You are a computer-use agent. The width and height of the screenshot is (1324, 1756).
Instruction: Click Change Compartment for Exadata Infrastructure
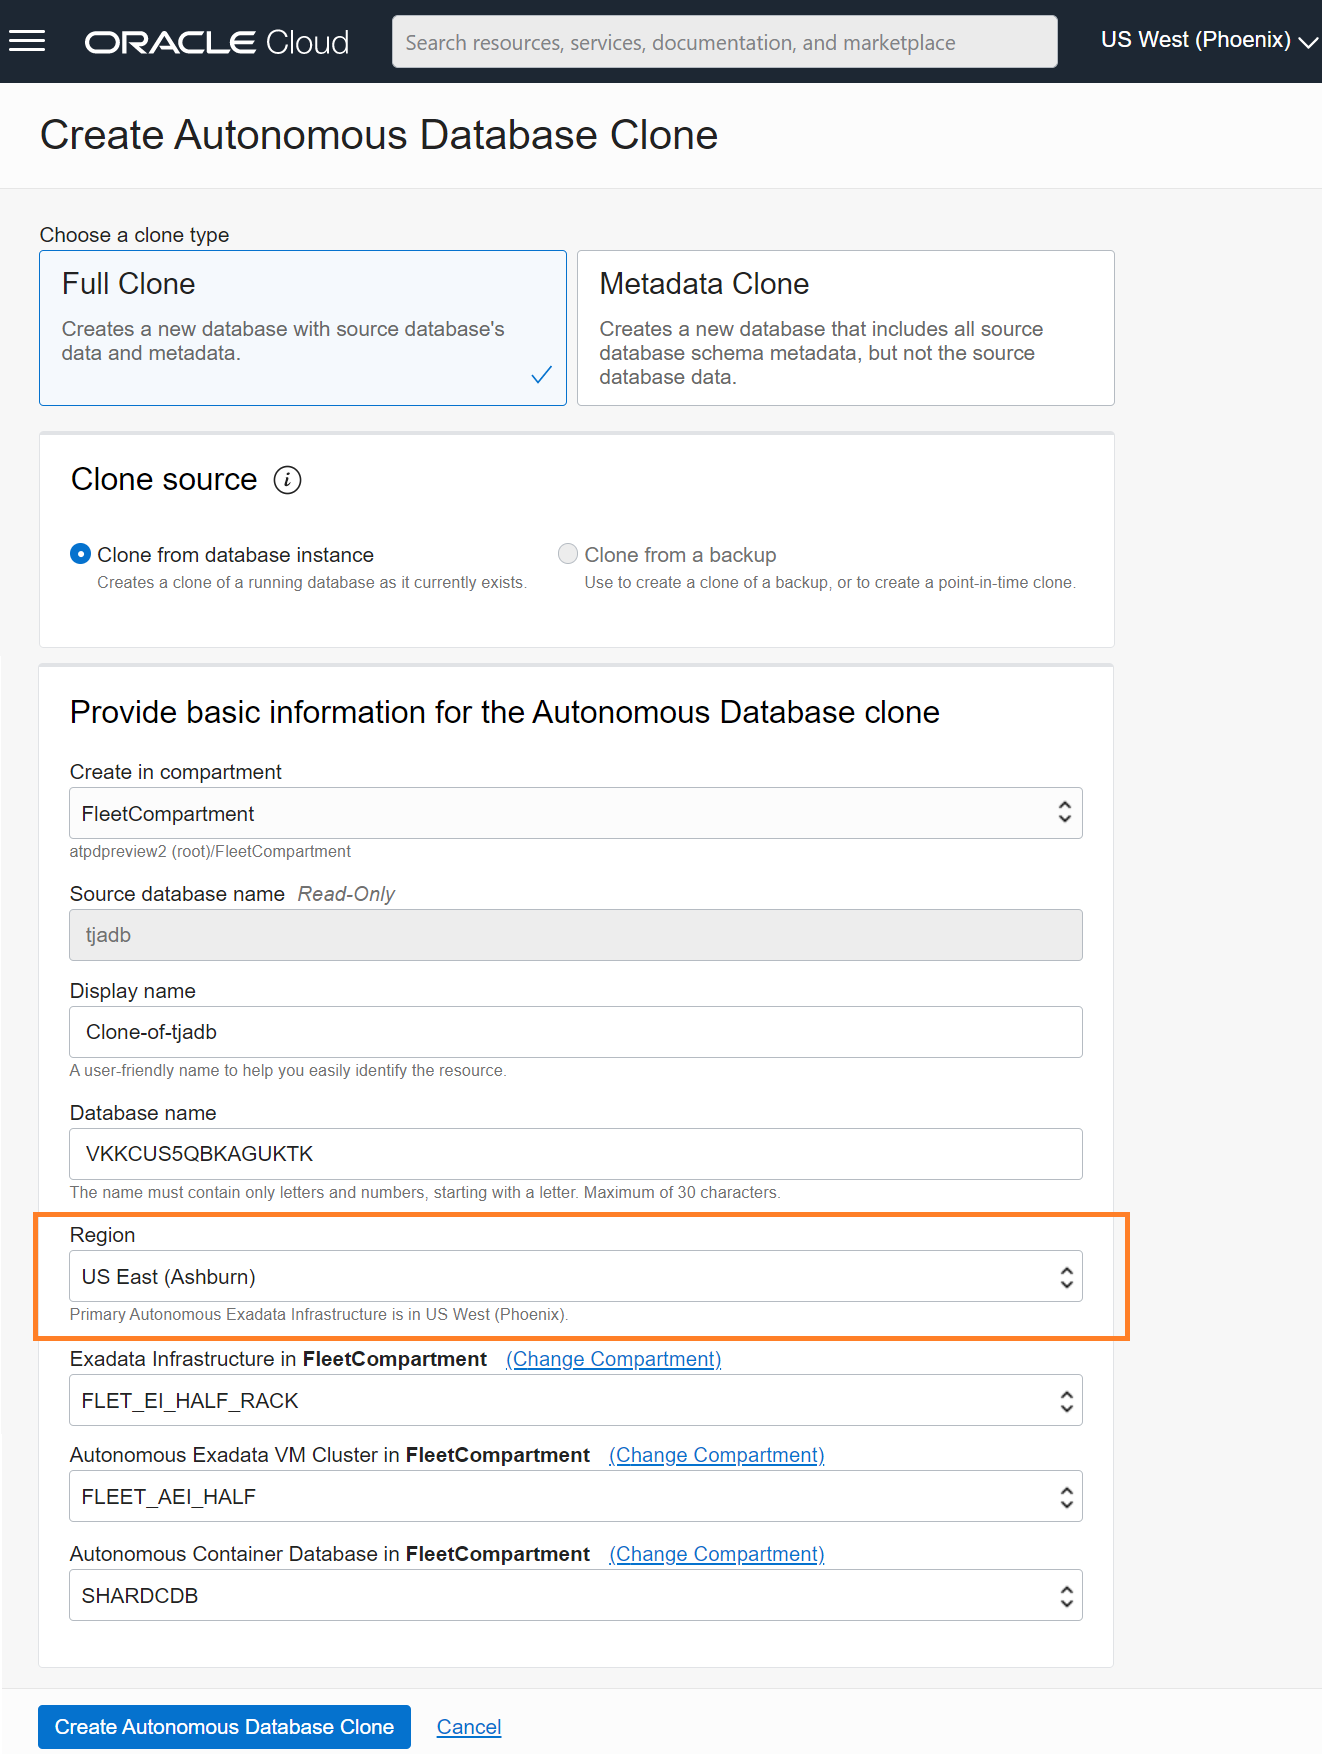[x=612, y=1359]
